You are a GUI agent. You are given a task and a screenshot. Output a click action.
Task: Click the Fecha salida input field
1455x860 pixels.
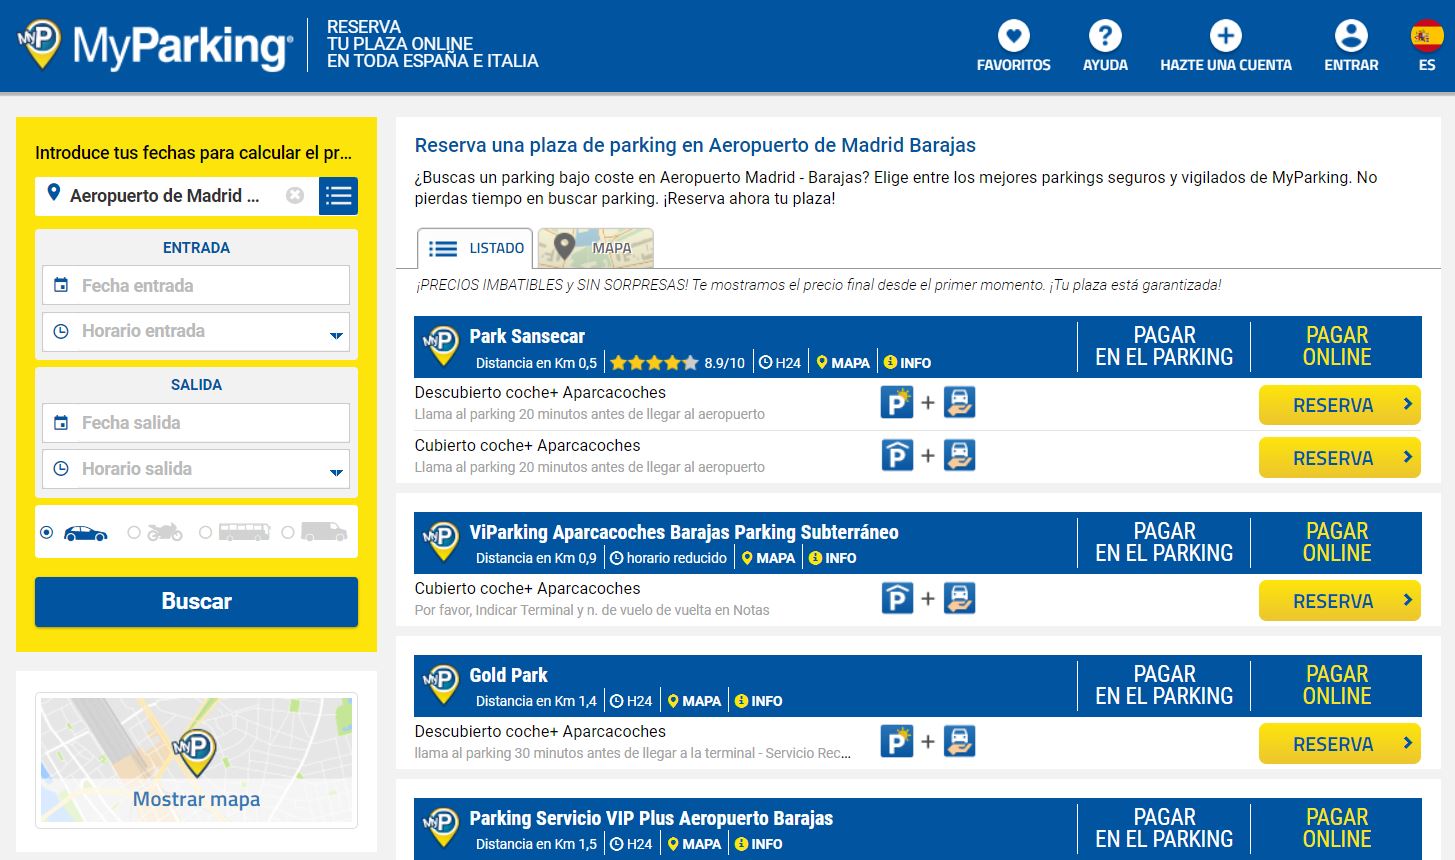pyautogui.click(x=196, y=423)
